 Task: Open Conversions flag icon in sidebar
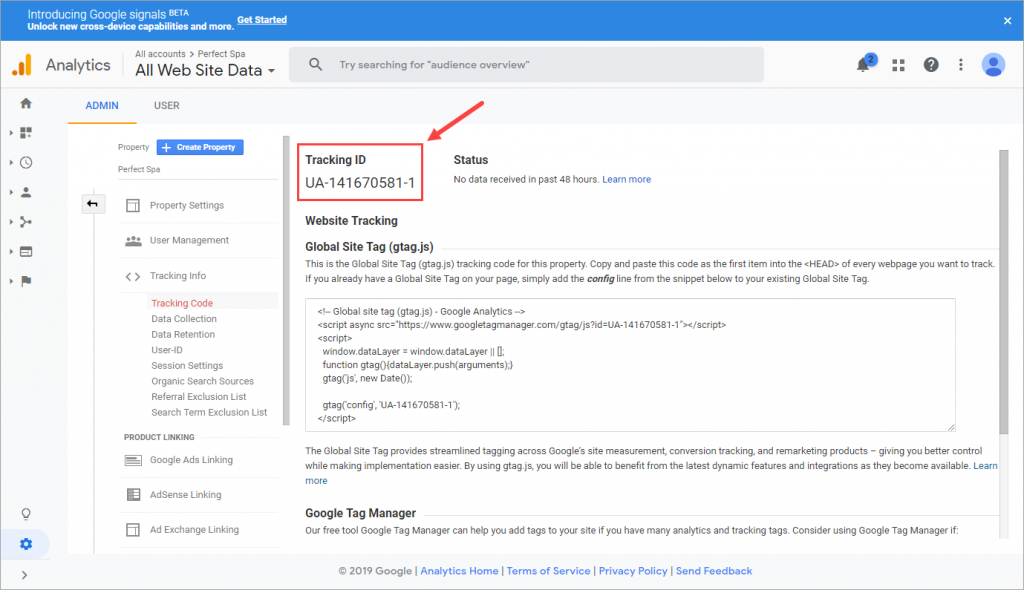coord(26,281)
